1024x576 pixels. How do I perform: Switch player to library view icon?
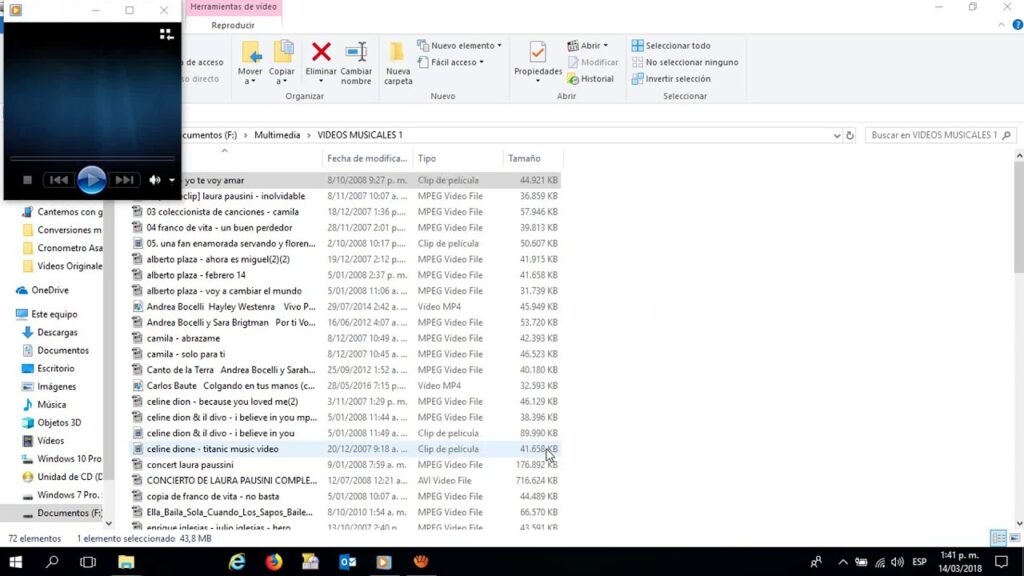(x=166, y=34)
